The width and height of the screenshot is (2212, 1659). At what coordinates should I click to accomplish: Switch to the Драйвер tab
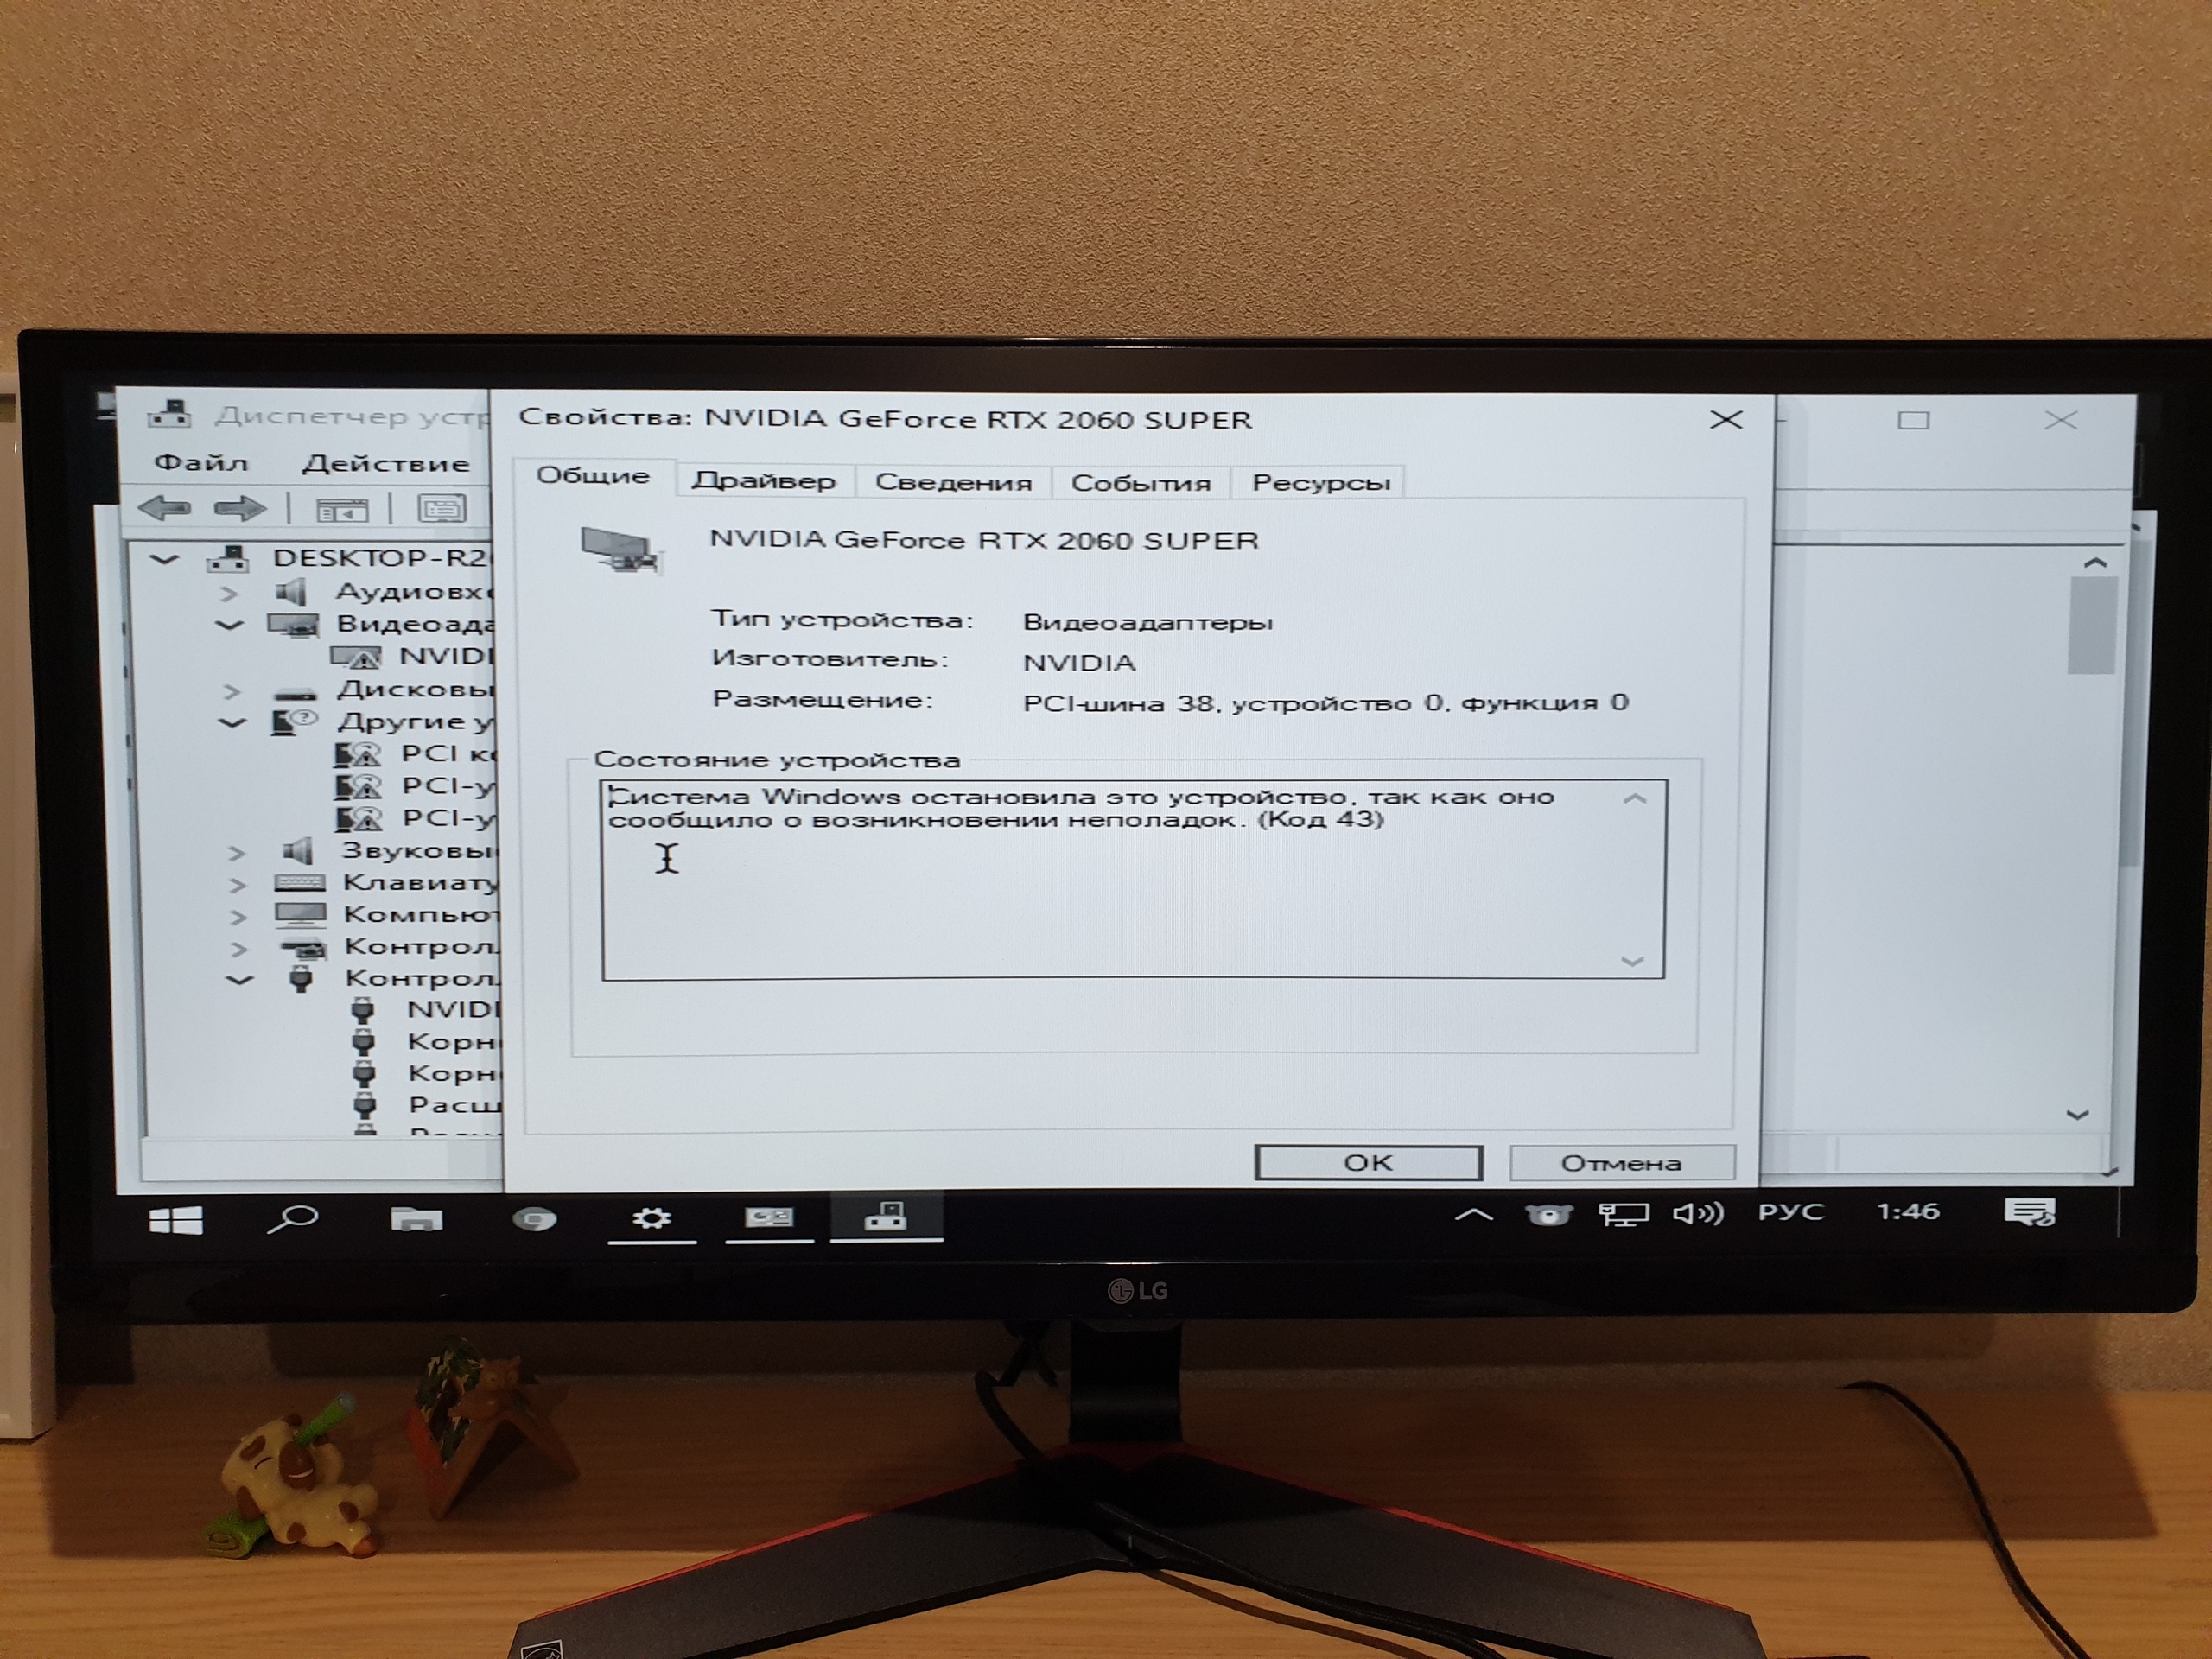764,481
